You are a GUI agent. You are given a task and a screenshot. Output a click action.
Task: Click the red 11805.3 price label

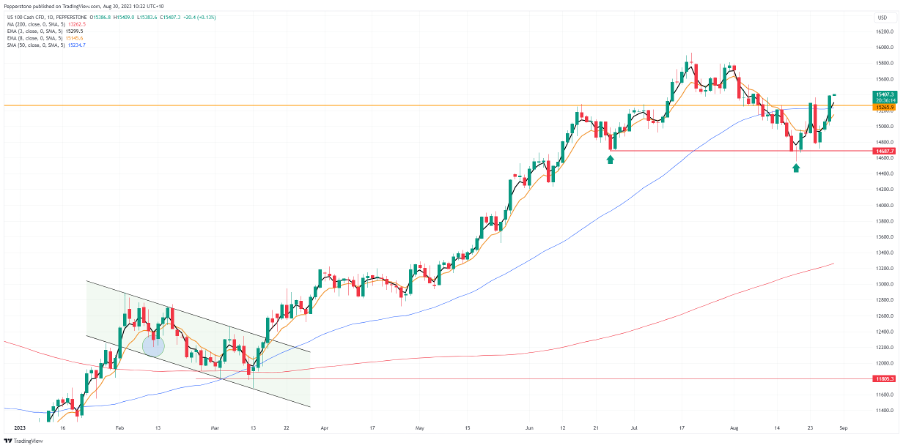(884, 379)
